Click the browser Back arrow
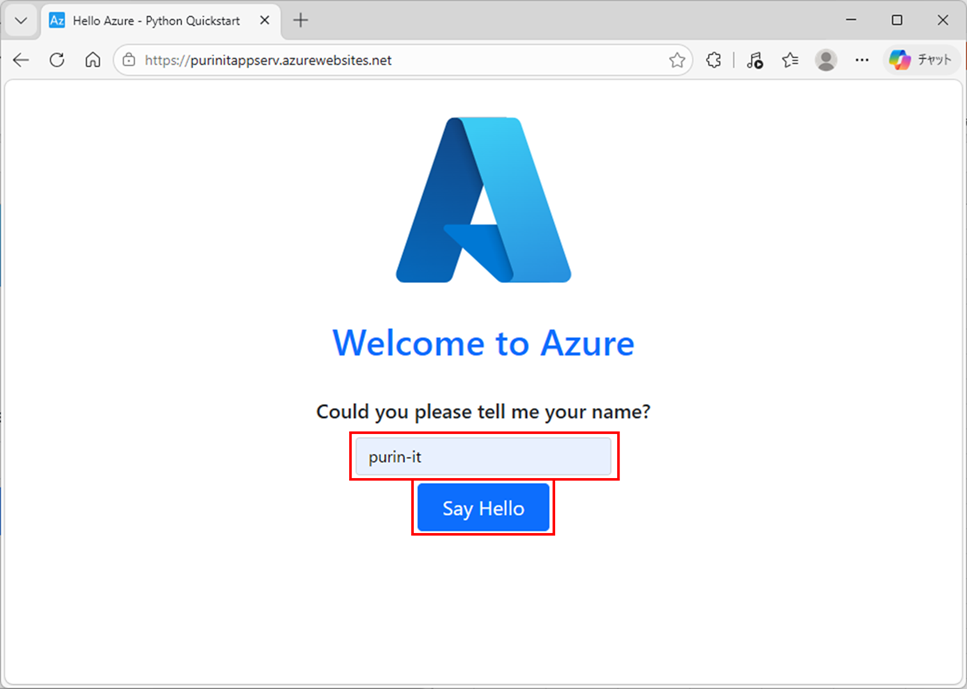This screenshot has width=967, height=689. (x=21, y=60)
